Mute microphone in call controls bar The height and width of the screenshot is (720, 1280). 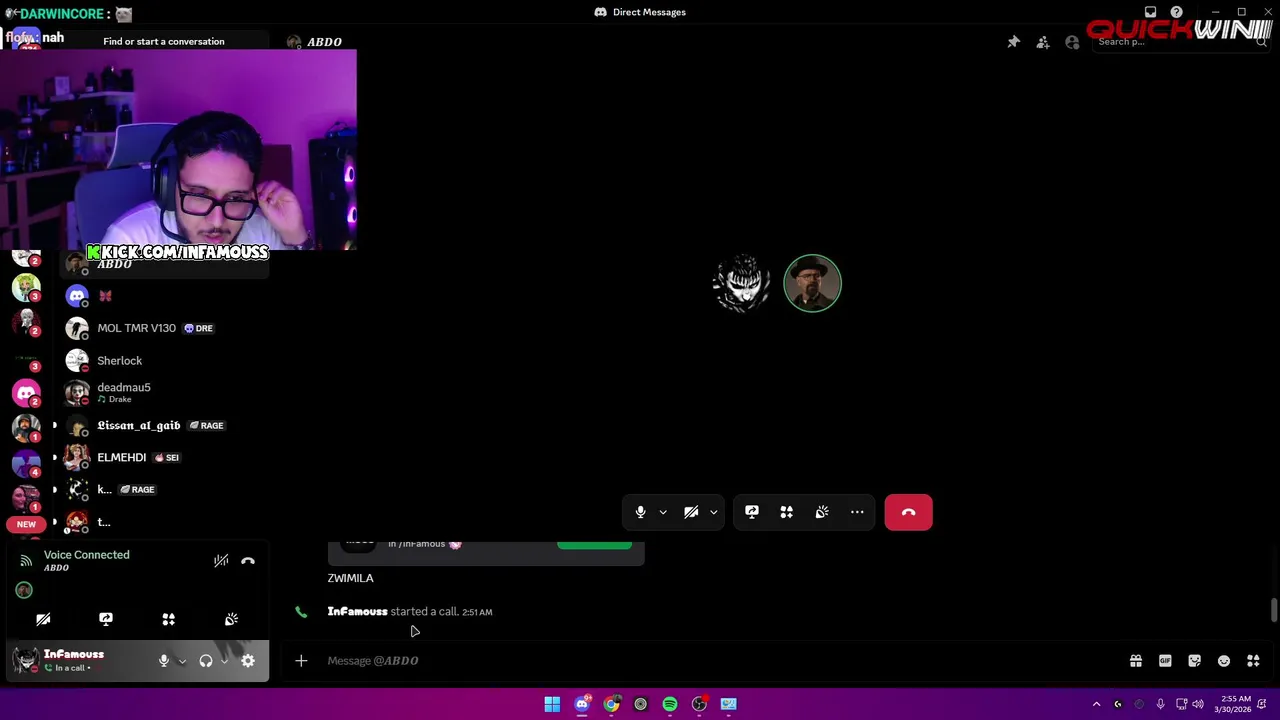pos(640,512)
